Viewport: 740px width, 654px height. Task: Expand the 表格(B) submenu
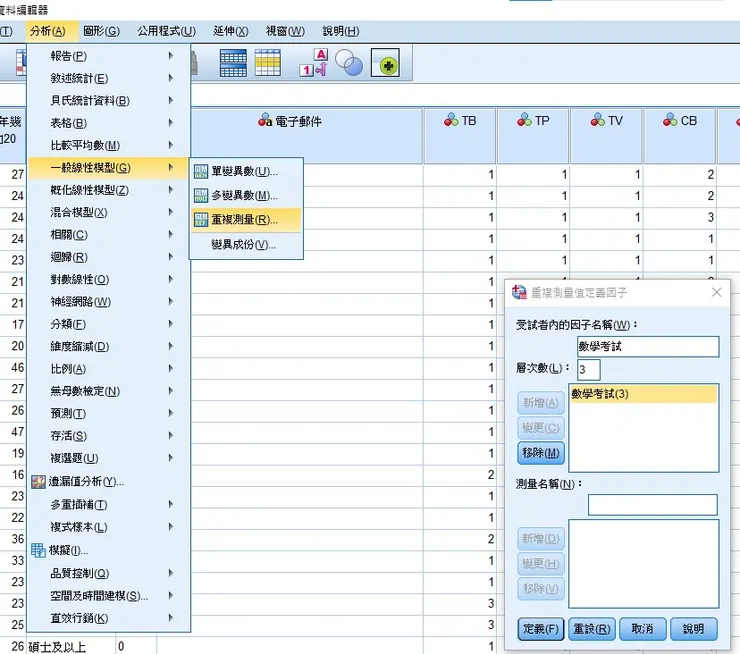(109, 123)
